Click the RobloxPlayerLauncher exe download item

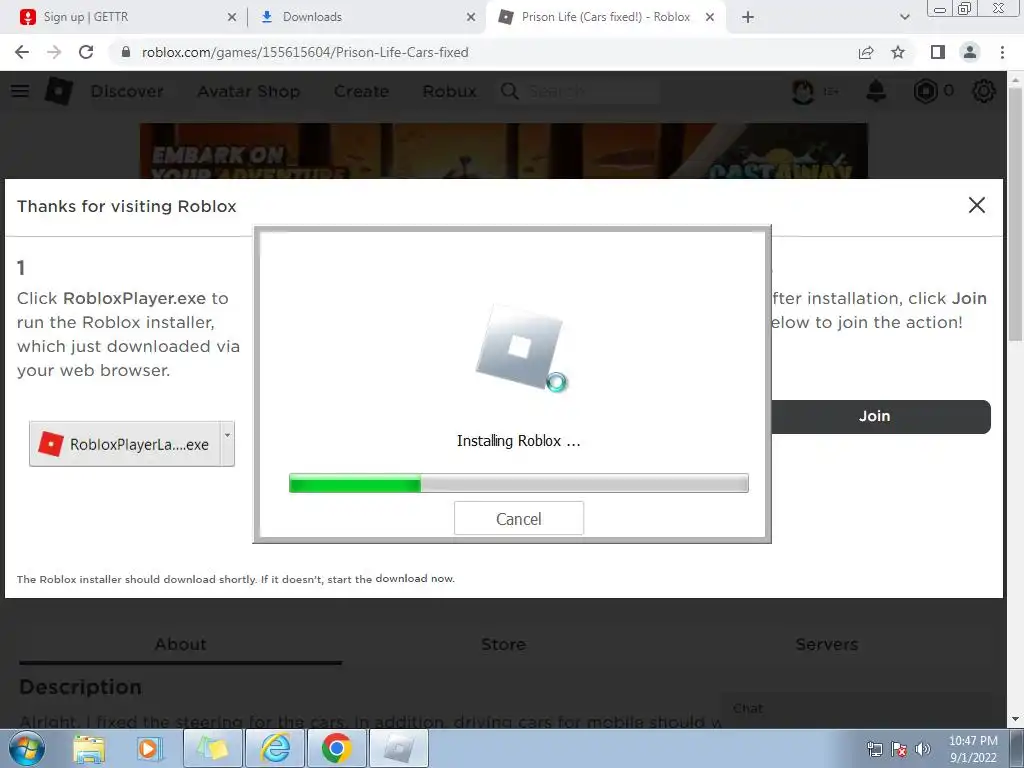point(125,444)
